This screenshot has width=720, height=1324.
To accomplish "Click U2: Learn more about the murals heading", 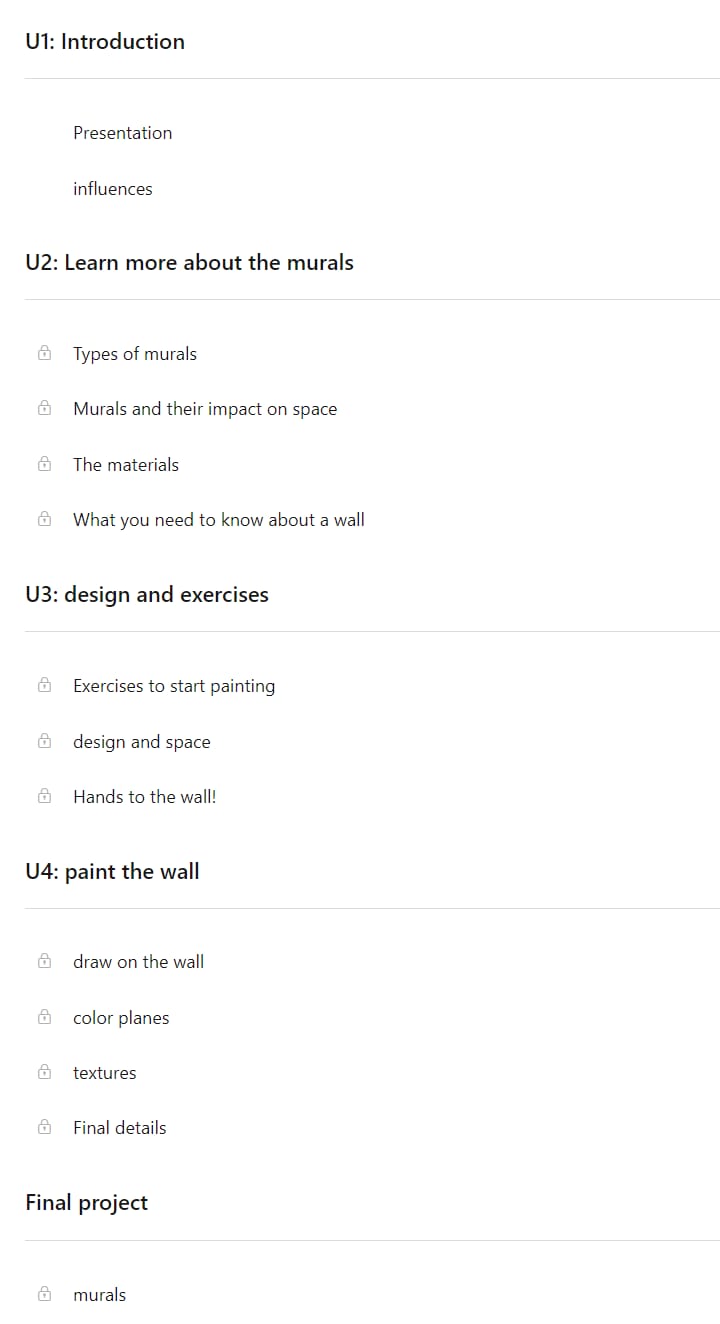I will pos(190,262).
